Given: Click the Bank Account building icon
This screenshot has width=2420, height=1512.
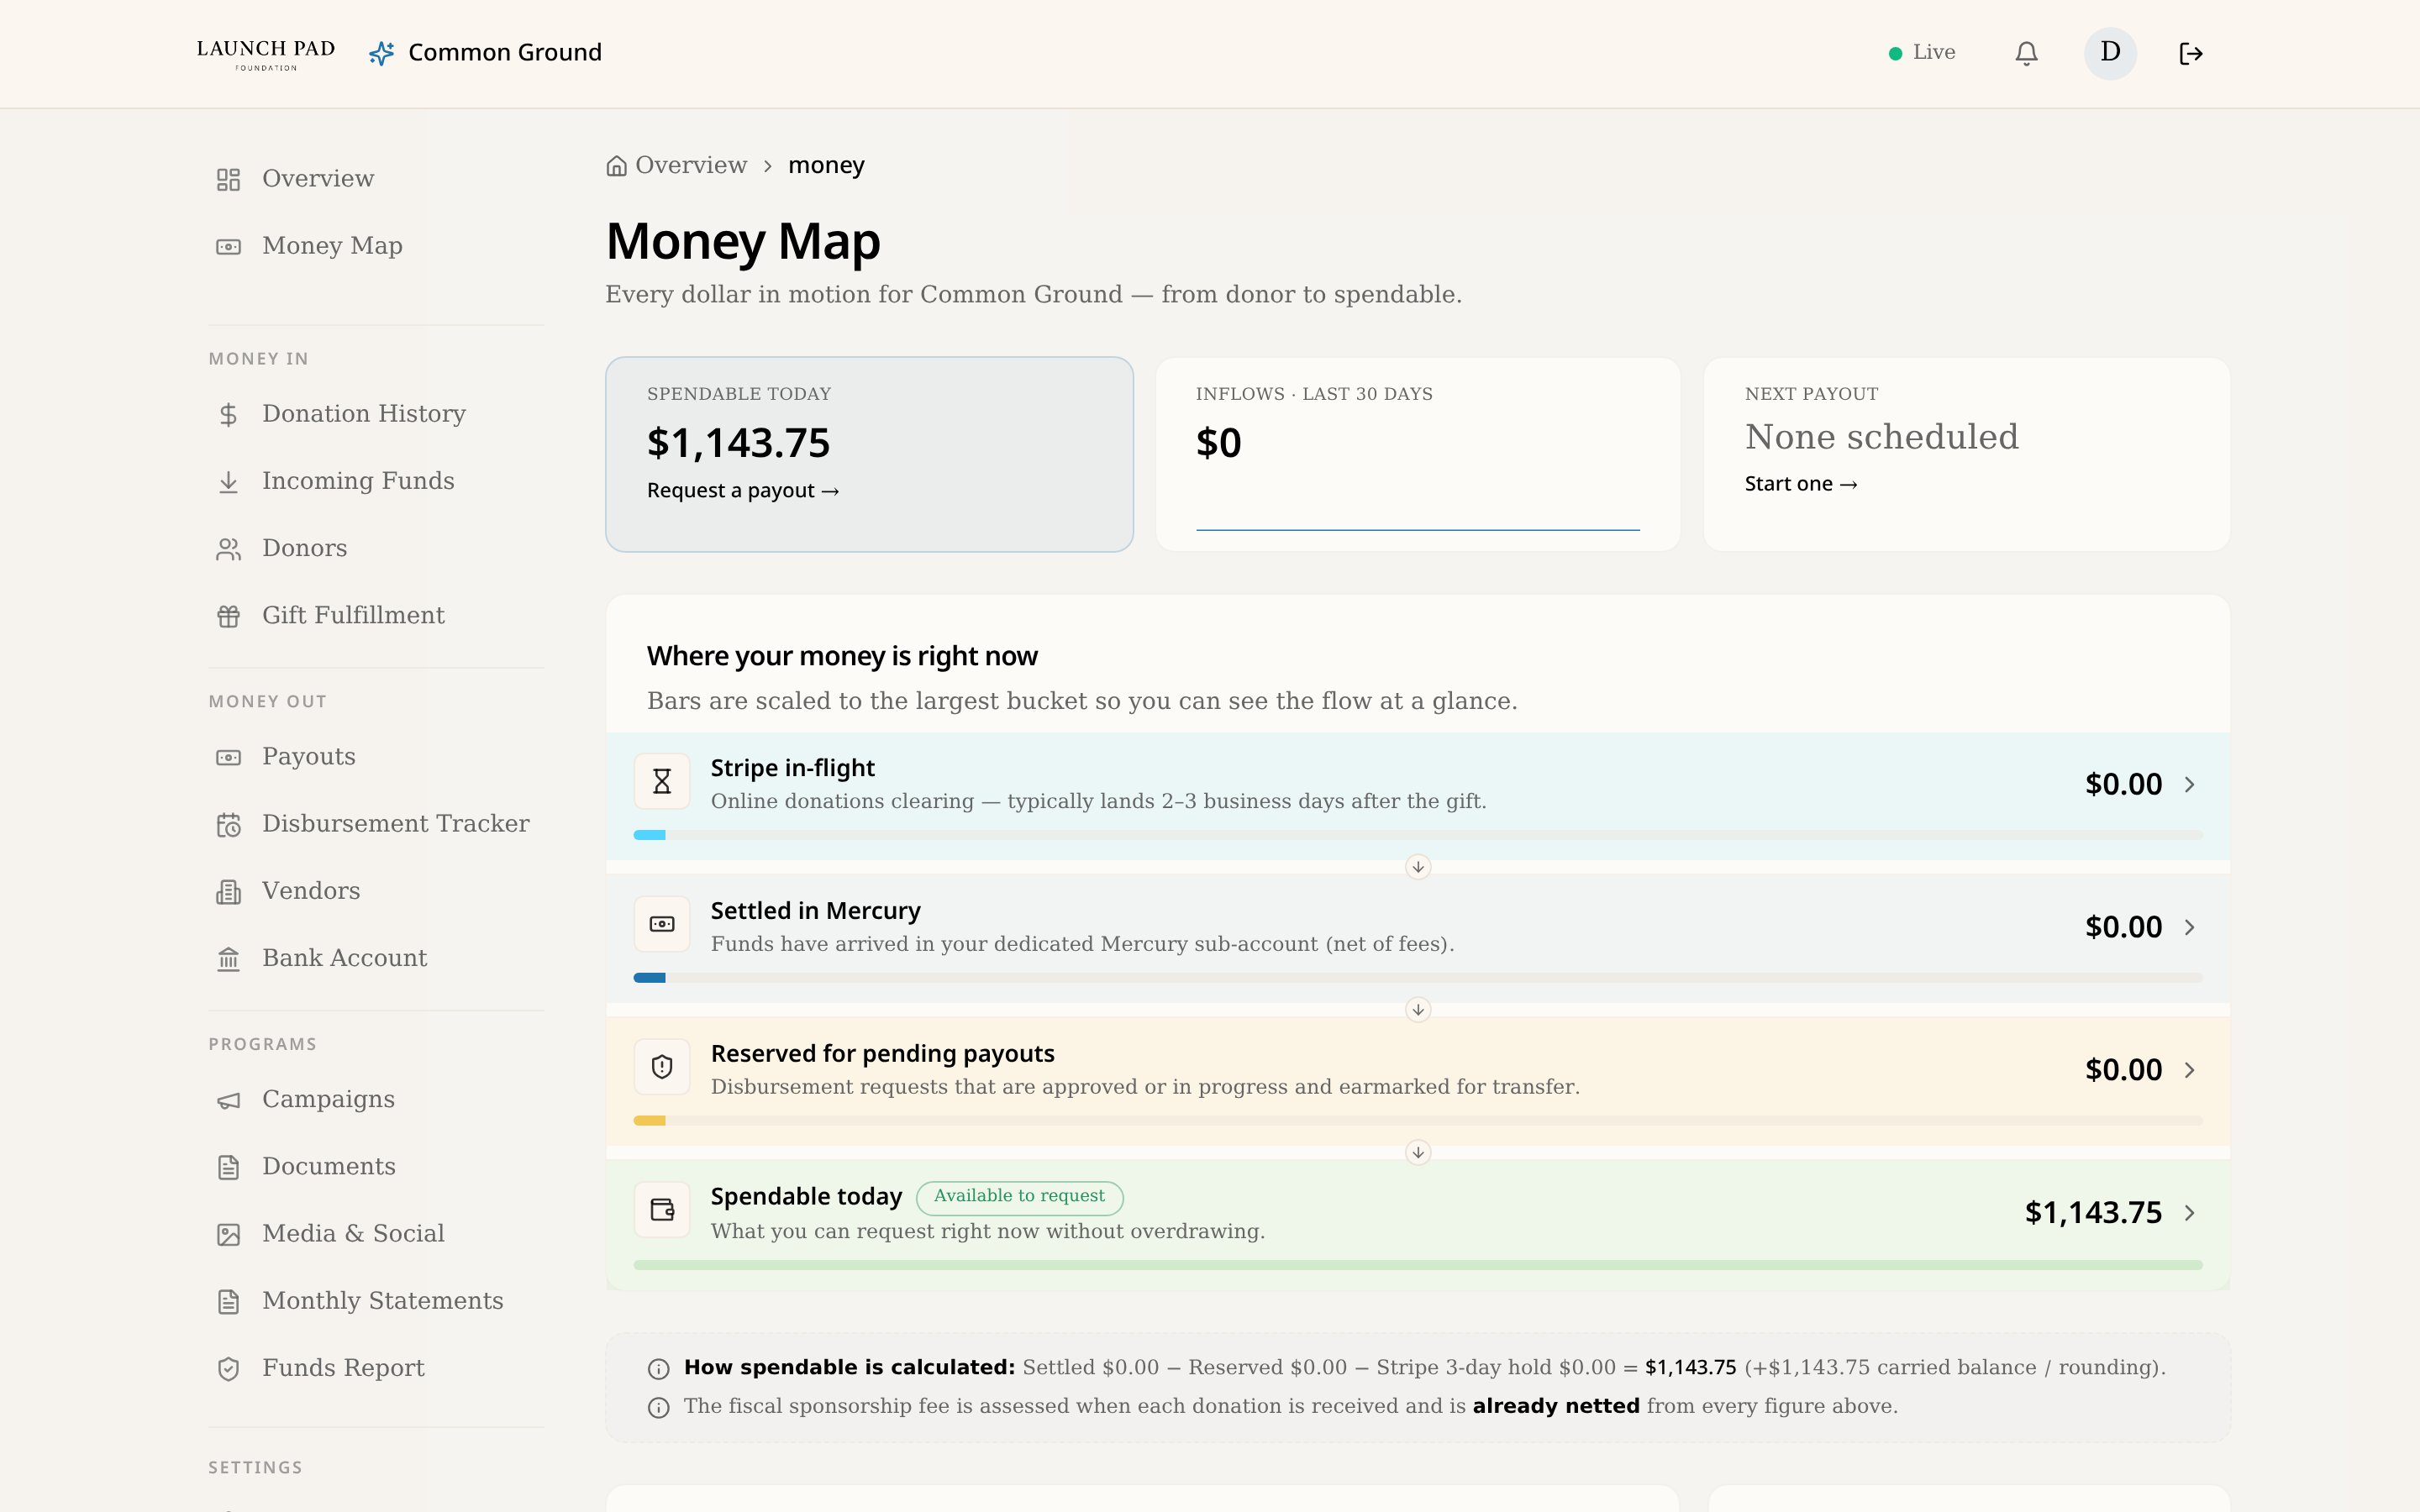Looking at the screenshot, I should click(x=228, y=959).
